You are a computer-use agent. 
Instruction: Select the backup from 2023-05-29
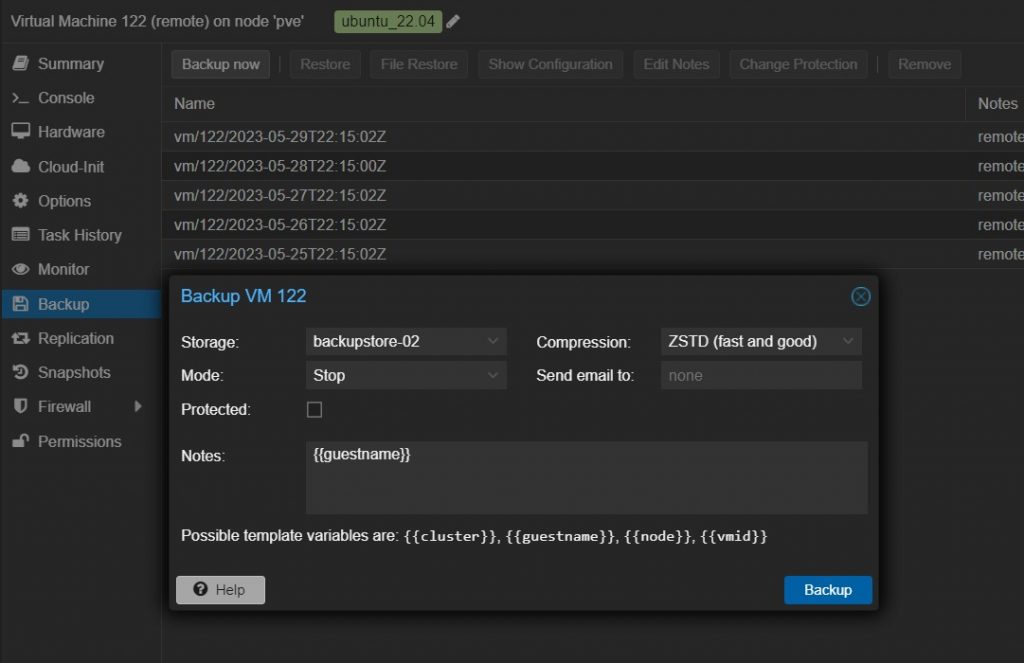click(280, 137)
